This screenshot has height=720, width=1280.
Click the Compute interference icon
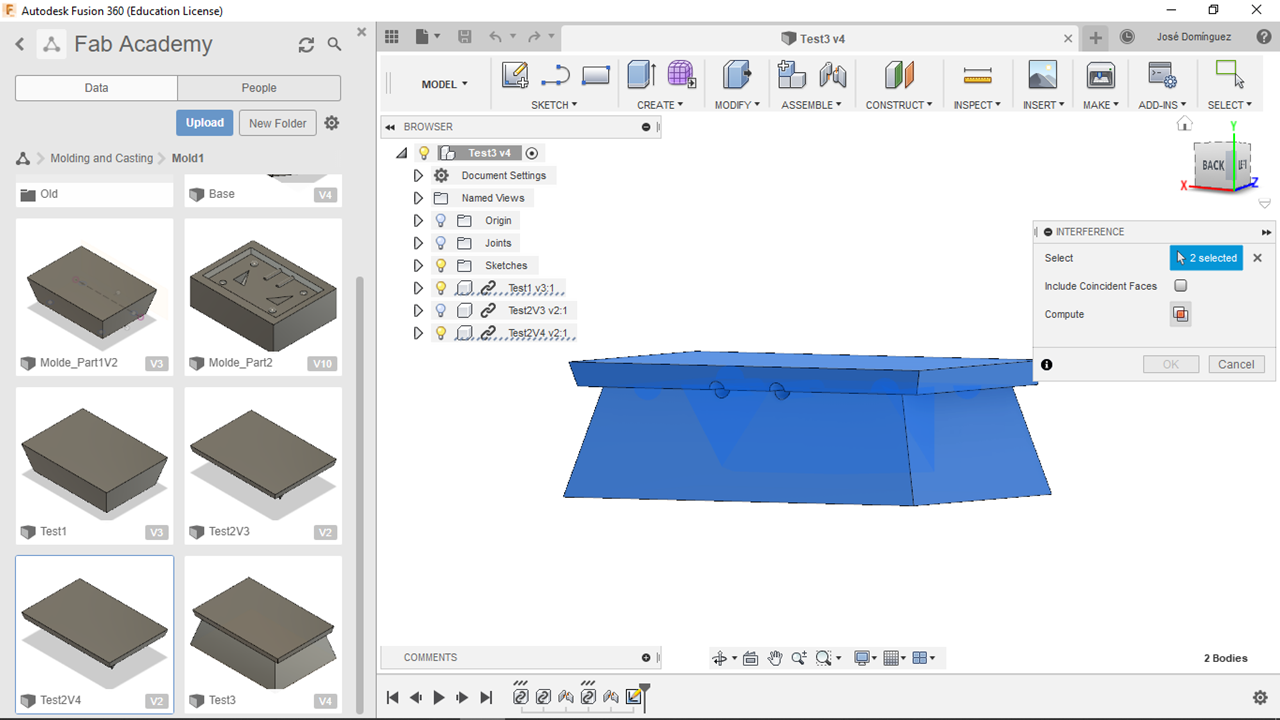coord(1181,314)
